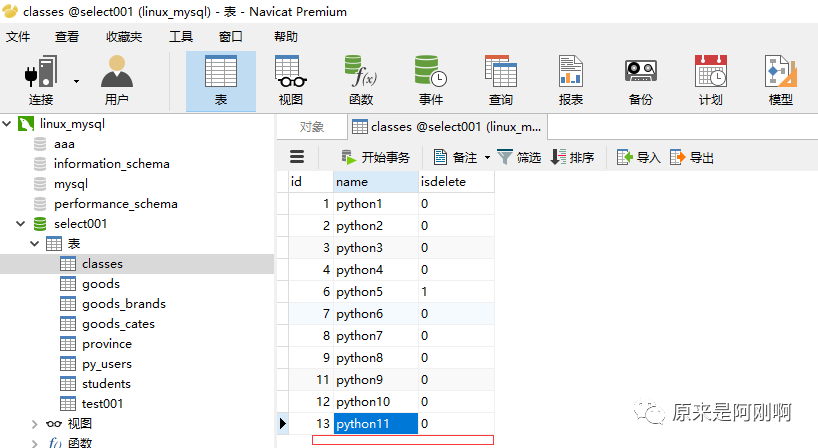The height and width of the screenshot is (448, 818).
Task: Collapse the 表 tables node
Action: pyautogui.click(x=34, y=244)
